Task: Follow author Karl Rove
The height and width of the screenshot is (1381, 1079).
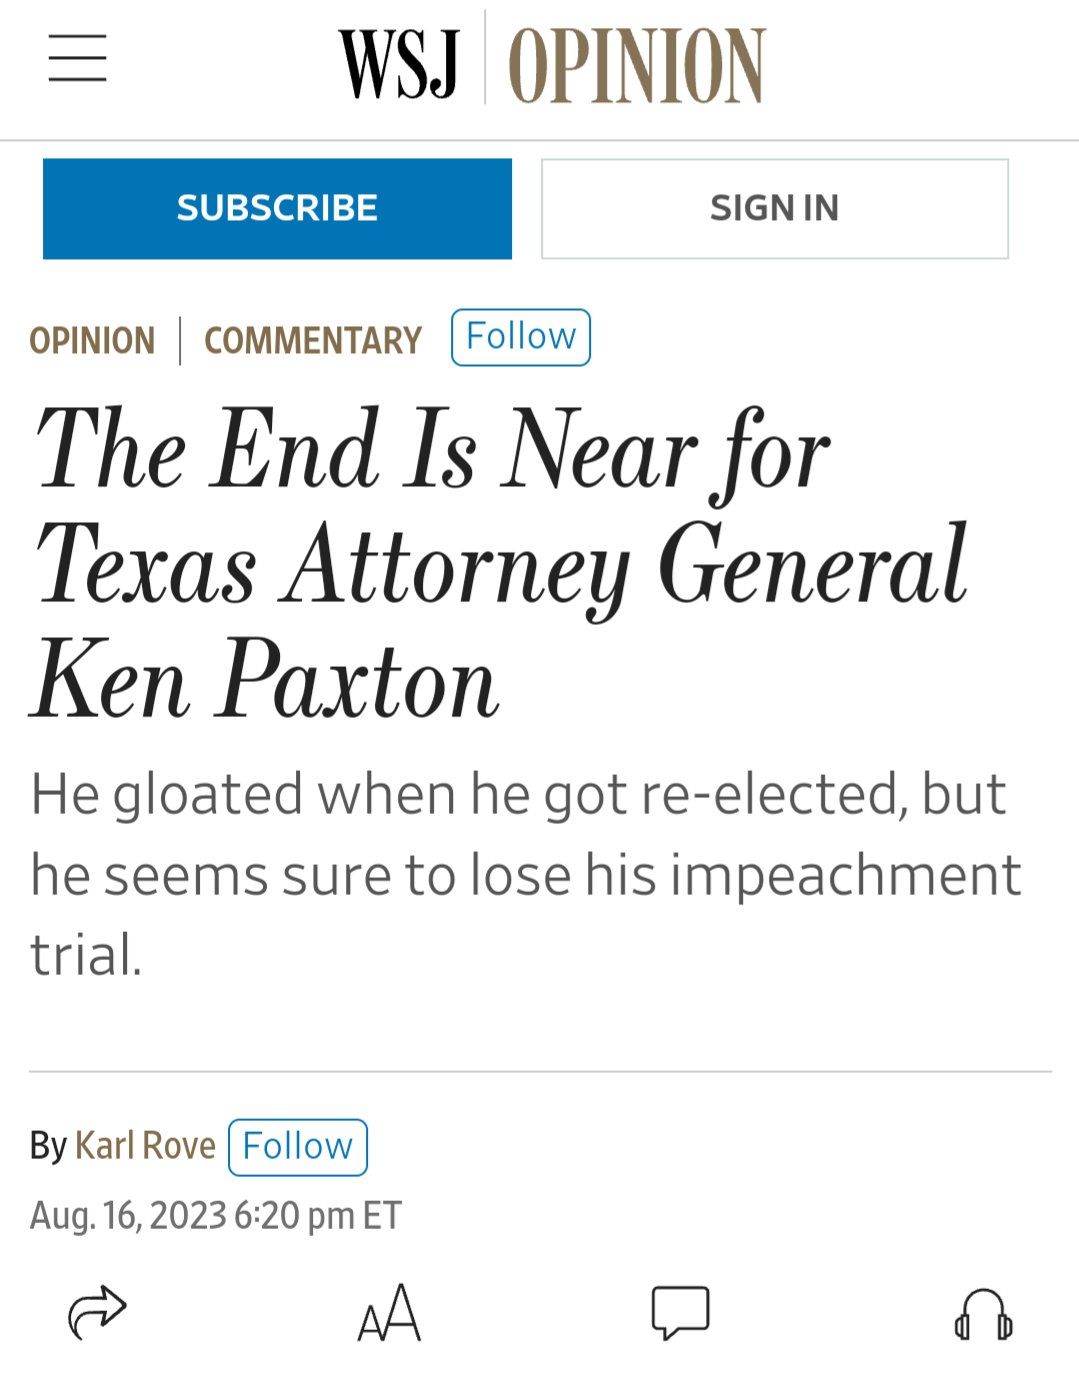Action: [x=297, y=1146]
